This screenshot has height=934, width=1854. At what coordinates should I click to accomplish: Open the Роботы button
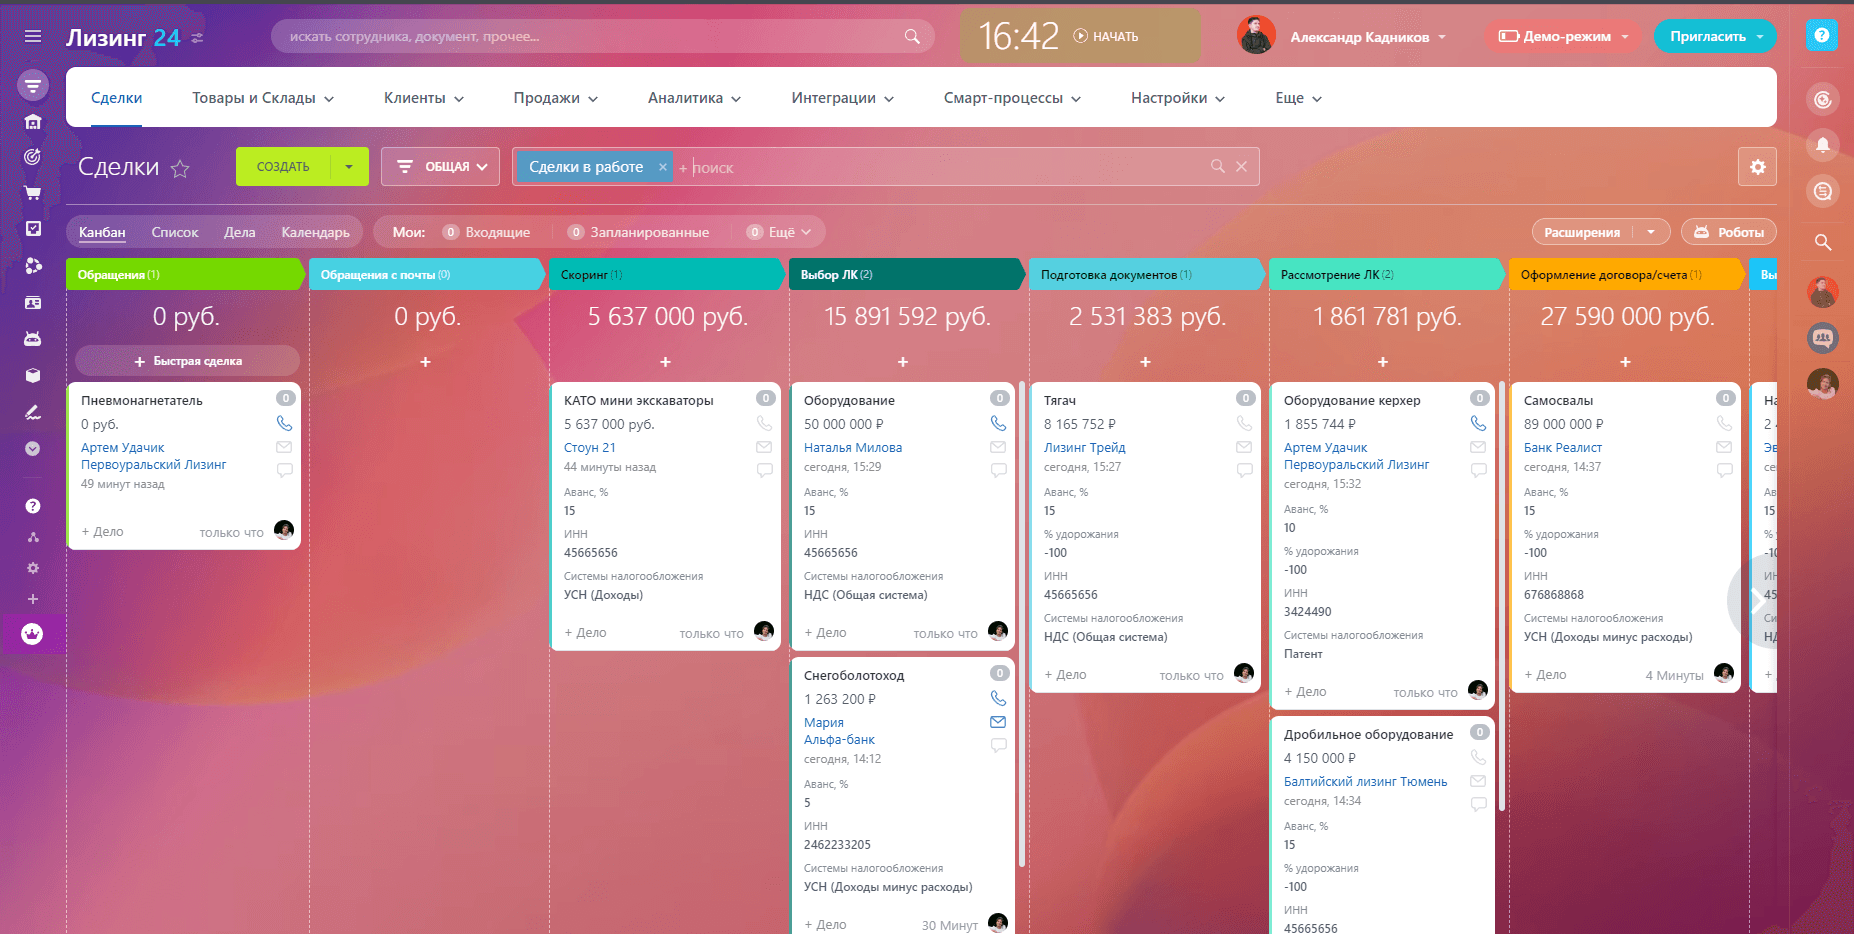1729,232
